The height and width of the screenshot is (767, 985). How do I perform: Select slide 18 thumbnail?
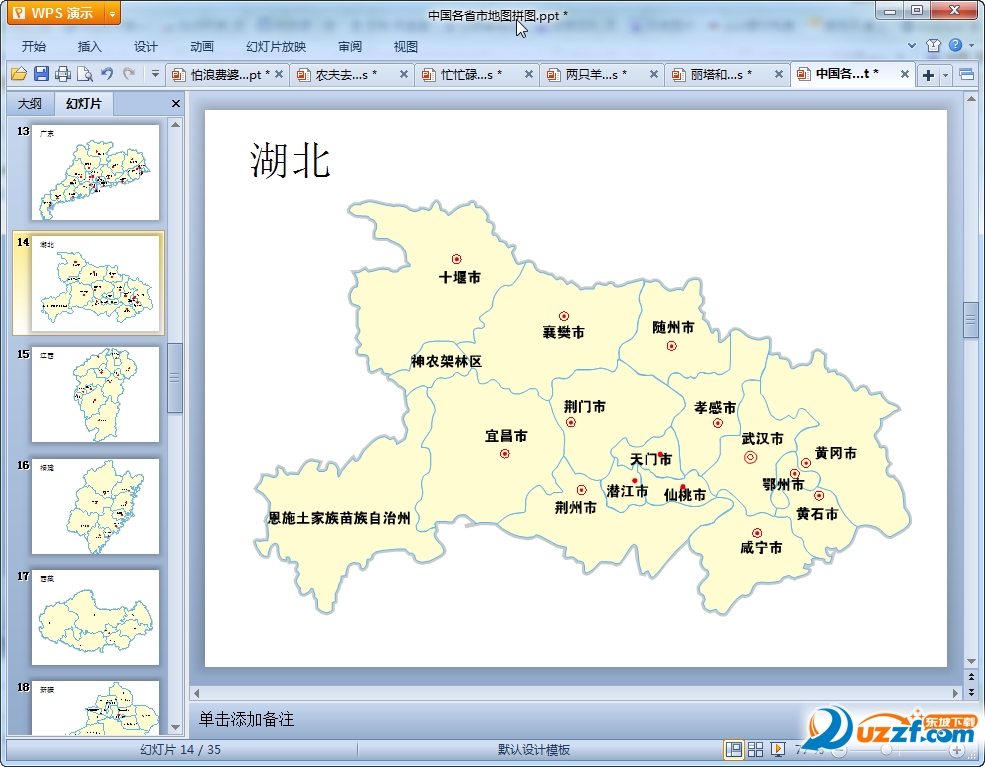95,707
